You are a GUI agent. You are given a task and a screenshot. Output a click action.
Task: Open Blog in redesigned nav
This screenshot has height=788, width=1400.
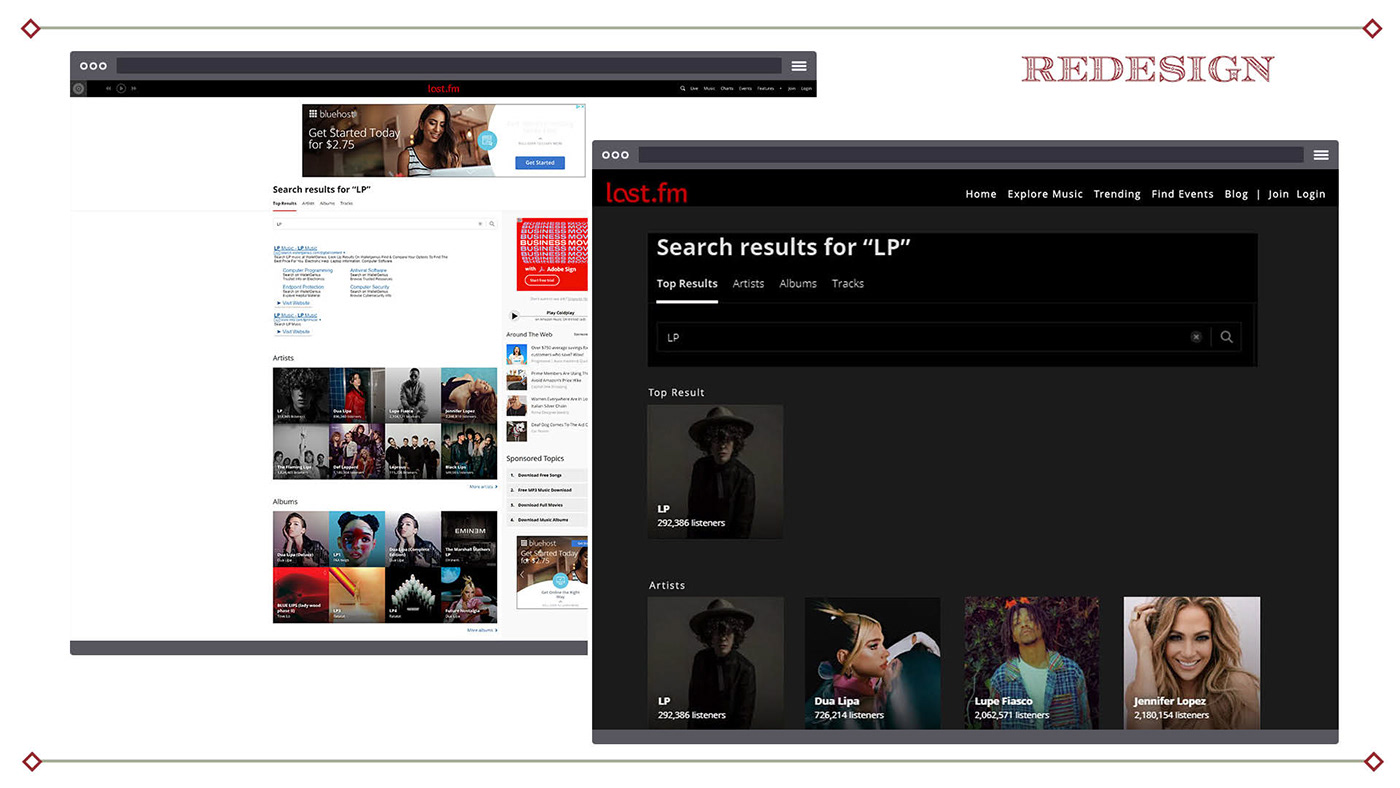tap(1236, 194)
